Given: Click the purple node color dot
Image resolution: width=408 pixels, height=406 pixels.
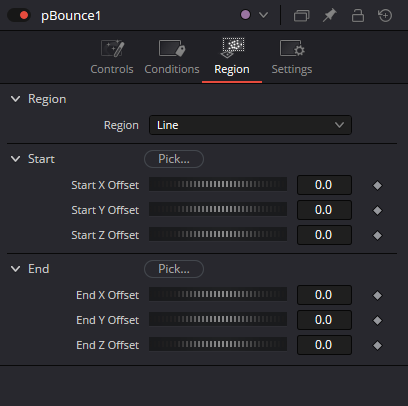Looking at the screenshot, I should coord(245,15).
